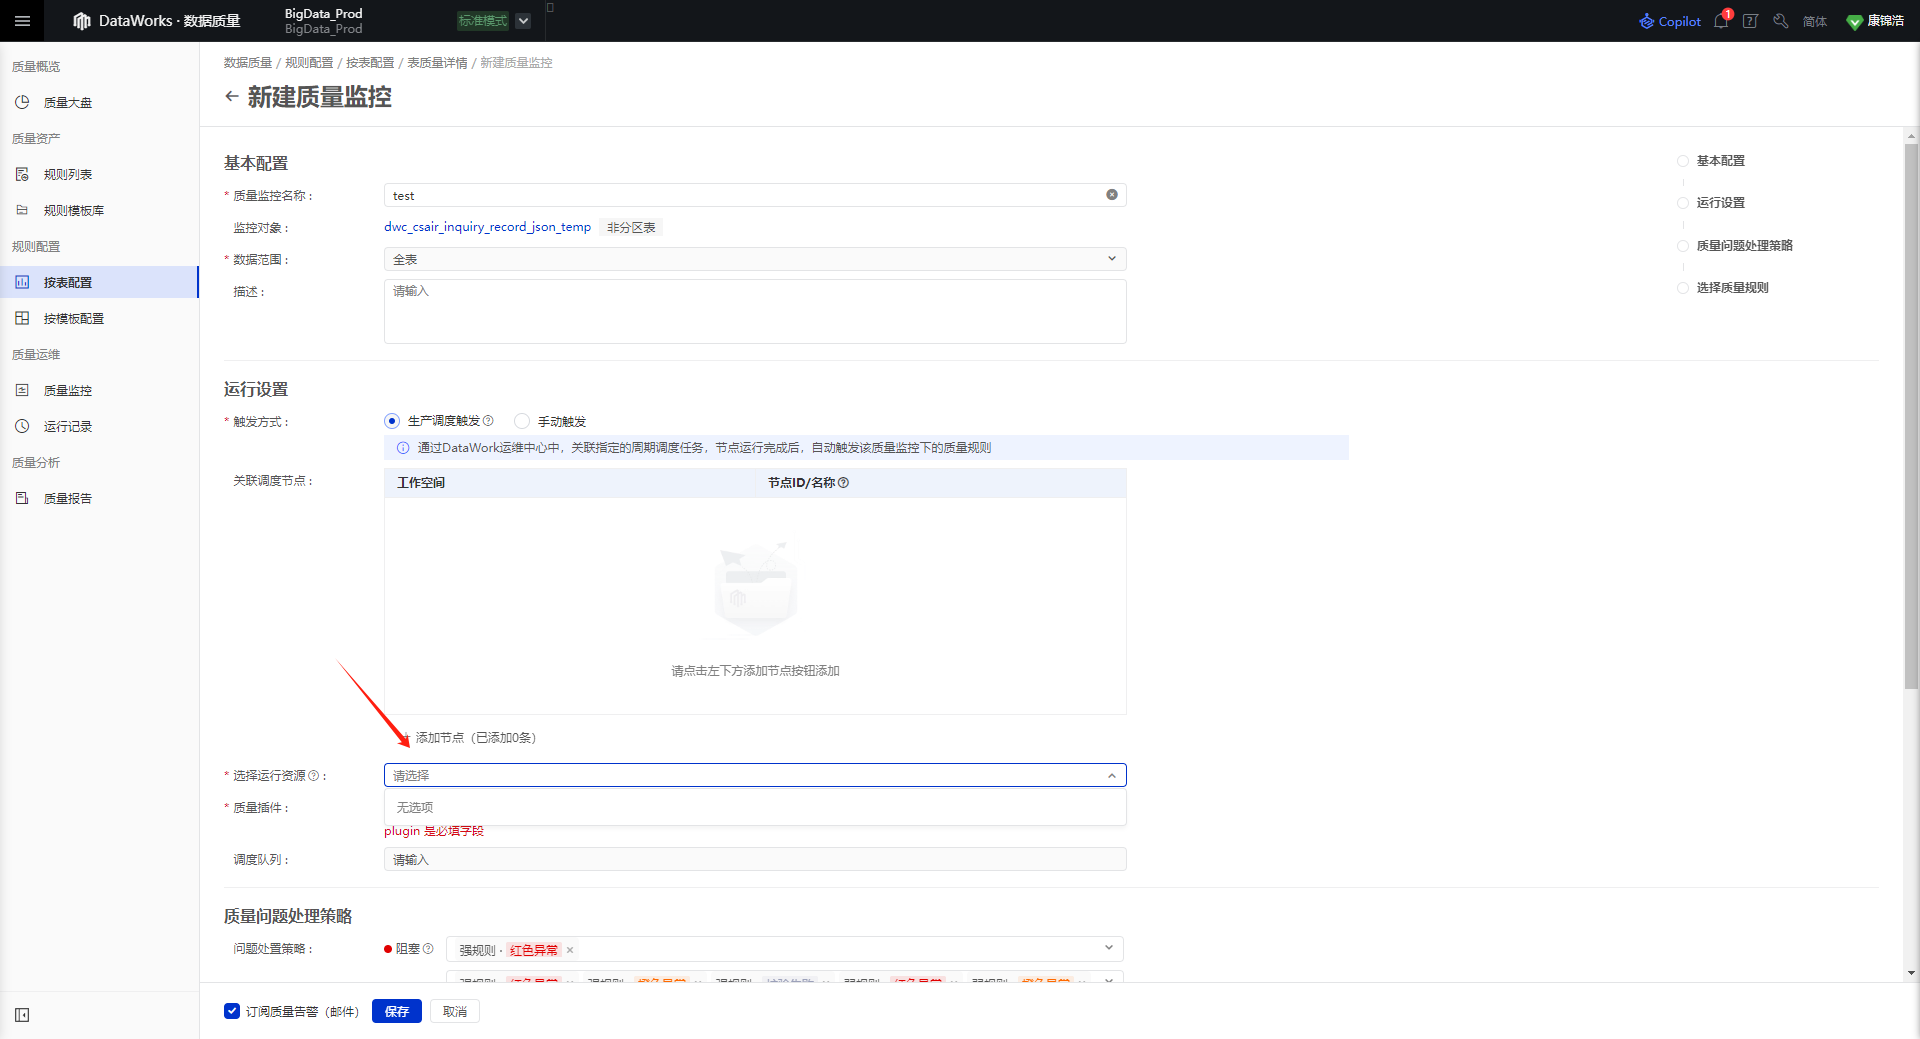Collapse the sidebar with bottom-left icon
The height and width of the screenshot is (1039, 1920).
[22, 1015]
